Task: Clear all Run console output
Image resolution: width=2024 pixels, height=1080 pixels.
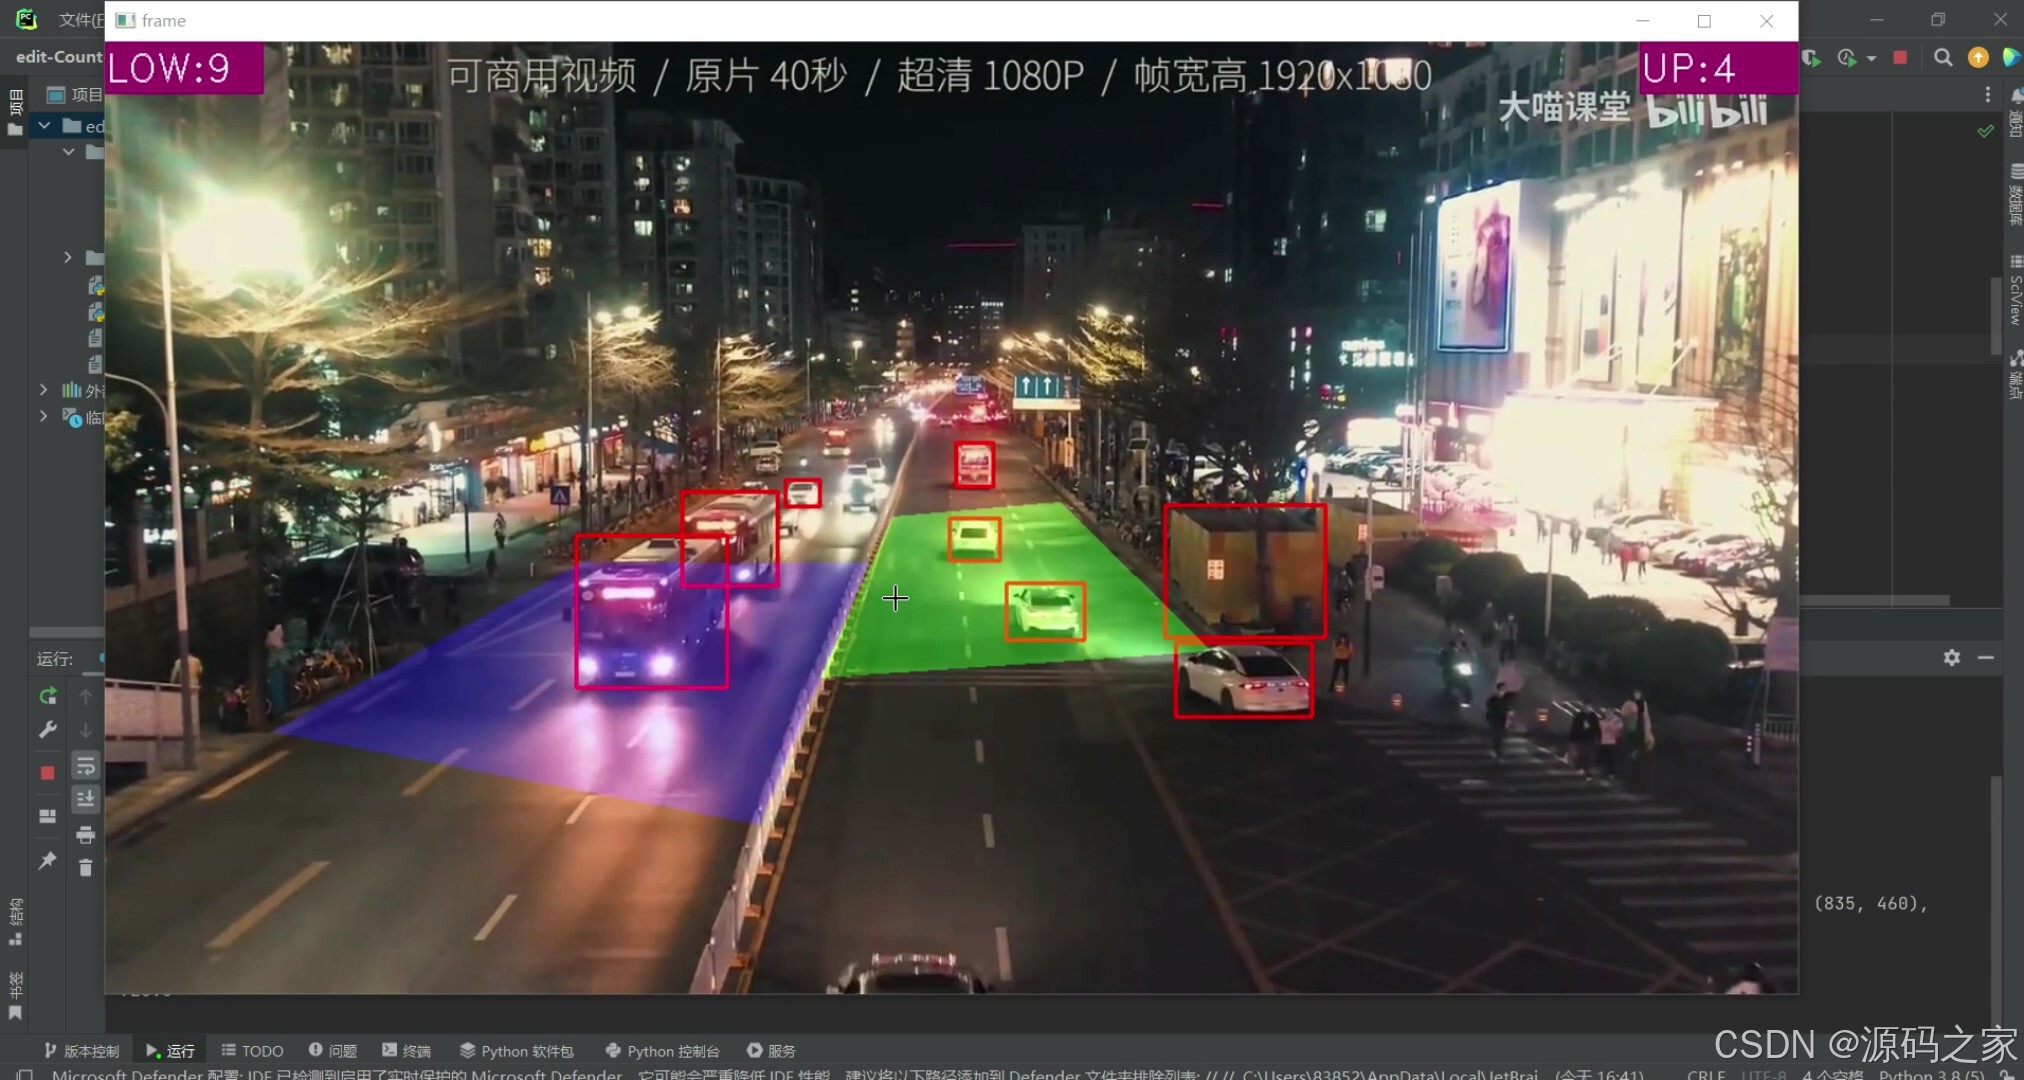Action: 86,868
